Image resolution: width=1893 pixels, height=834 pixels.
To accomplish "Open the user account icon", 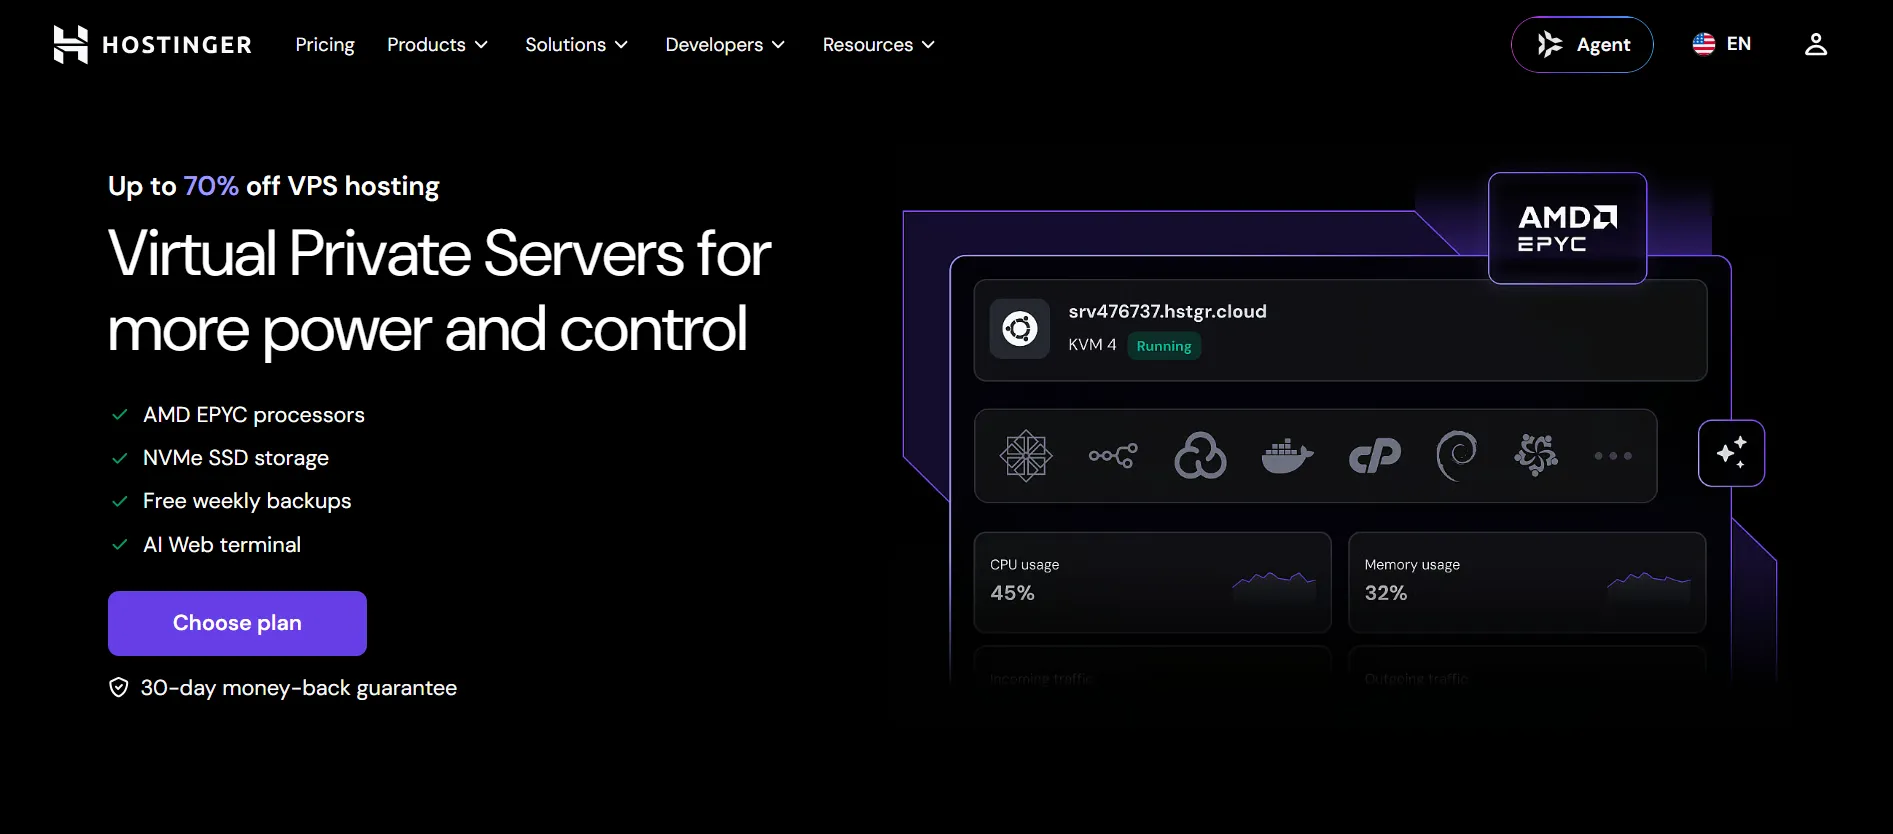I will point(1816,44).
